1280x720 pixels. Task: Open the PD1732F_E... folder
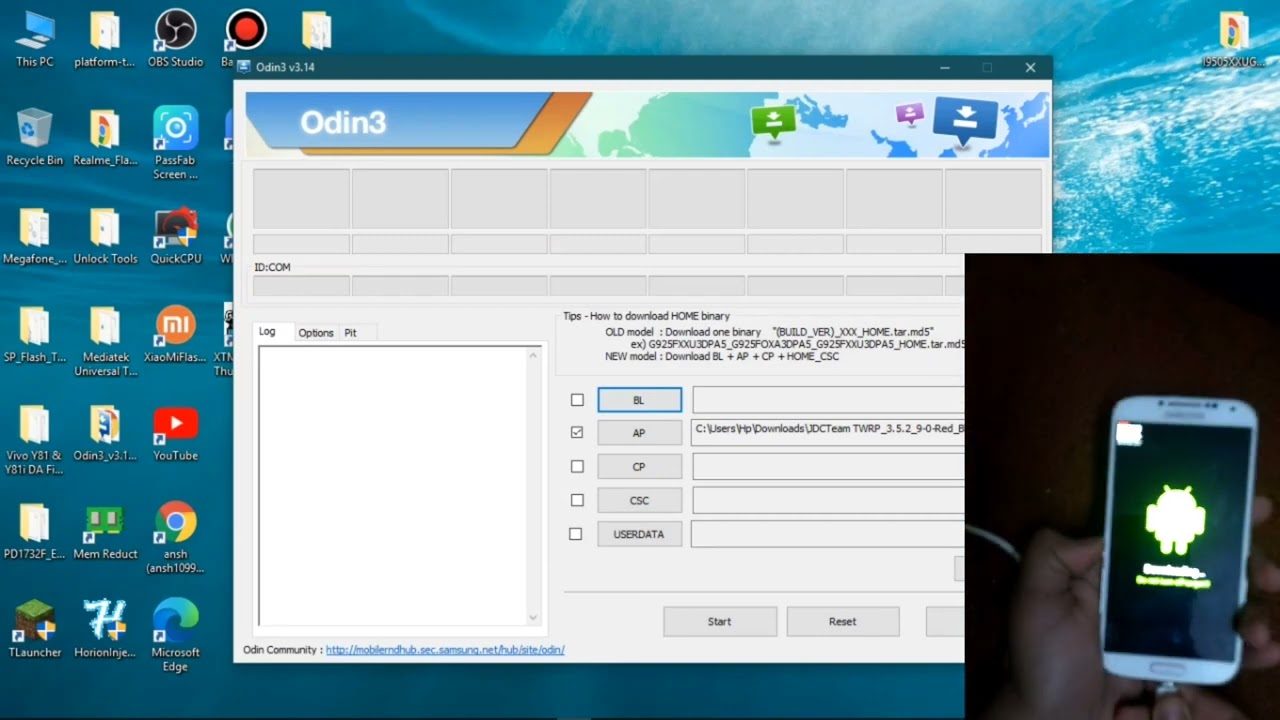(34, 530)
